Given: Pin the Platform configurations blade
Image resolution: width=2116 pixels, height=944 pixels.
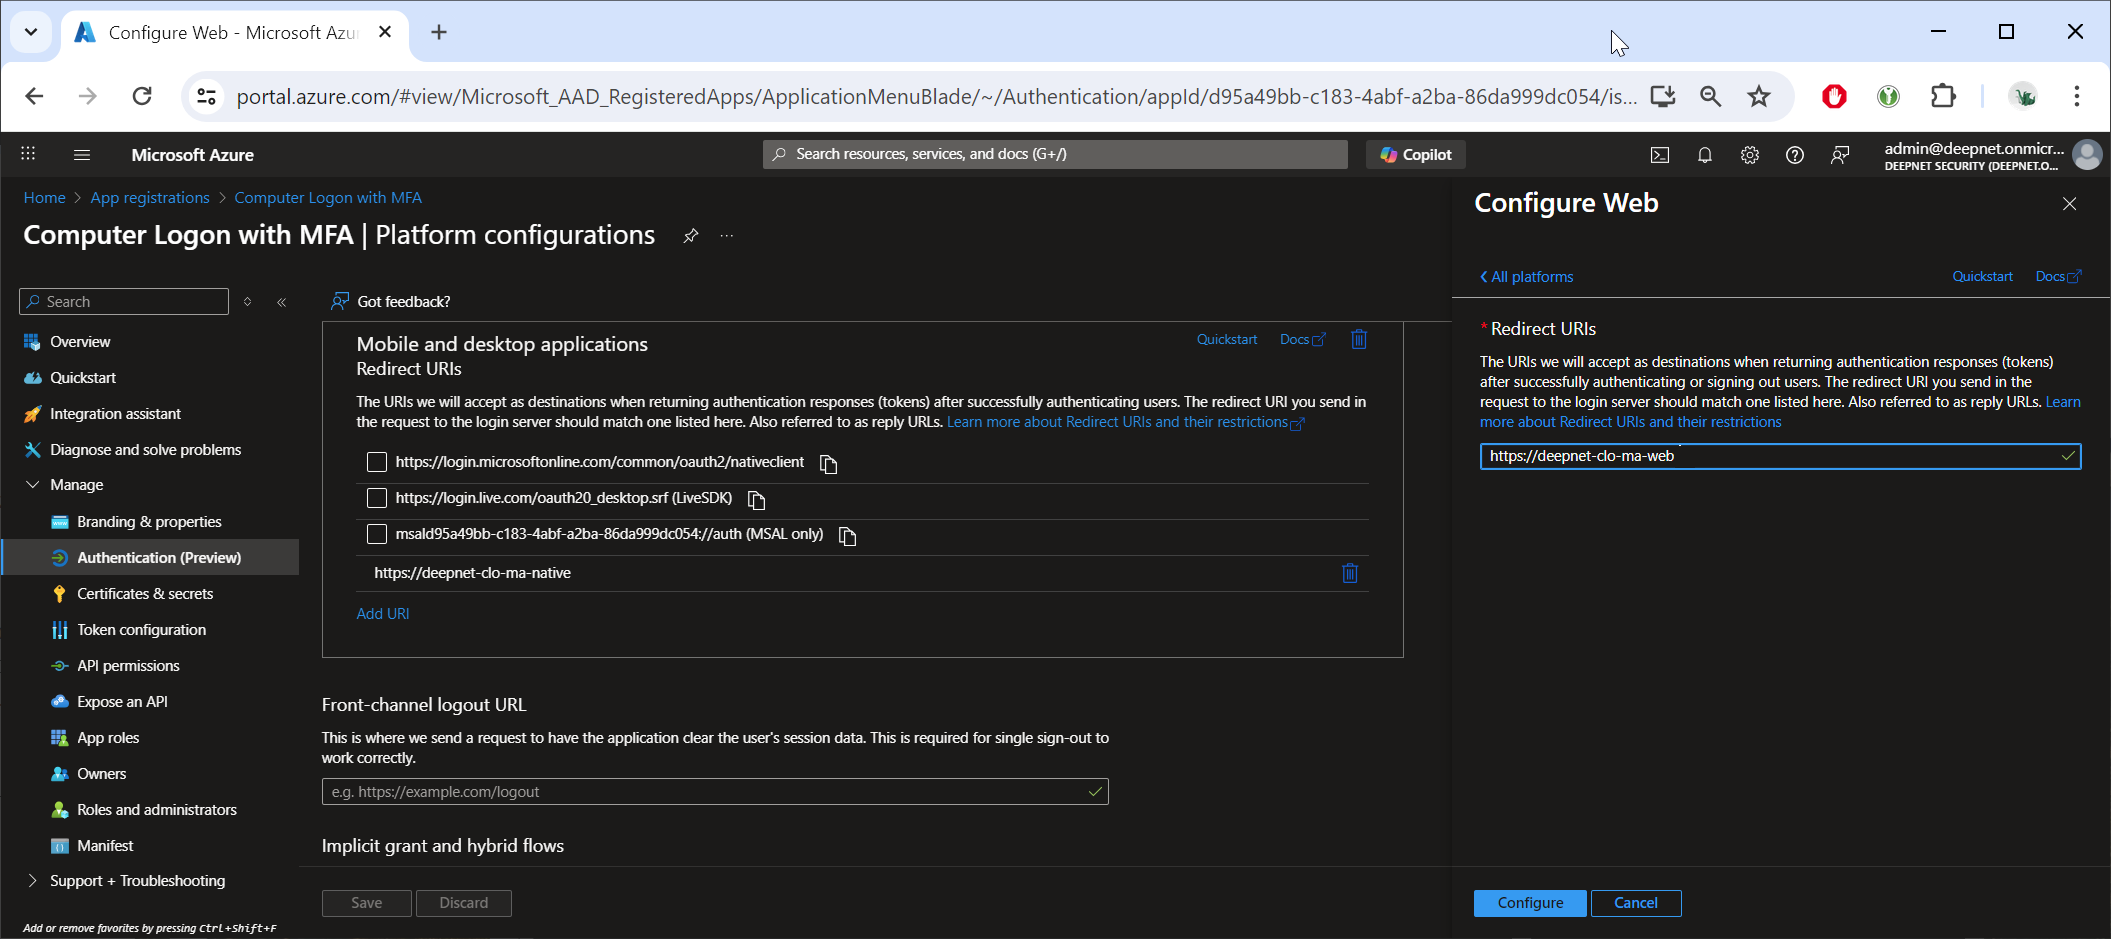Looking at the screenshot, I should [692, 237].
